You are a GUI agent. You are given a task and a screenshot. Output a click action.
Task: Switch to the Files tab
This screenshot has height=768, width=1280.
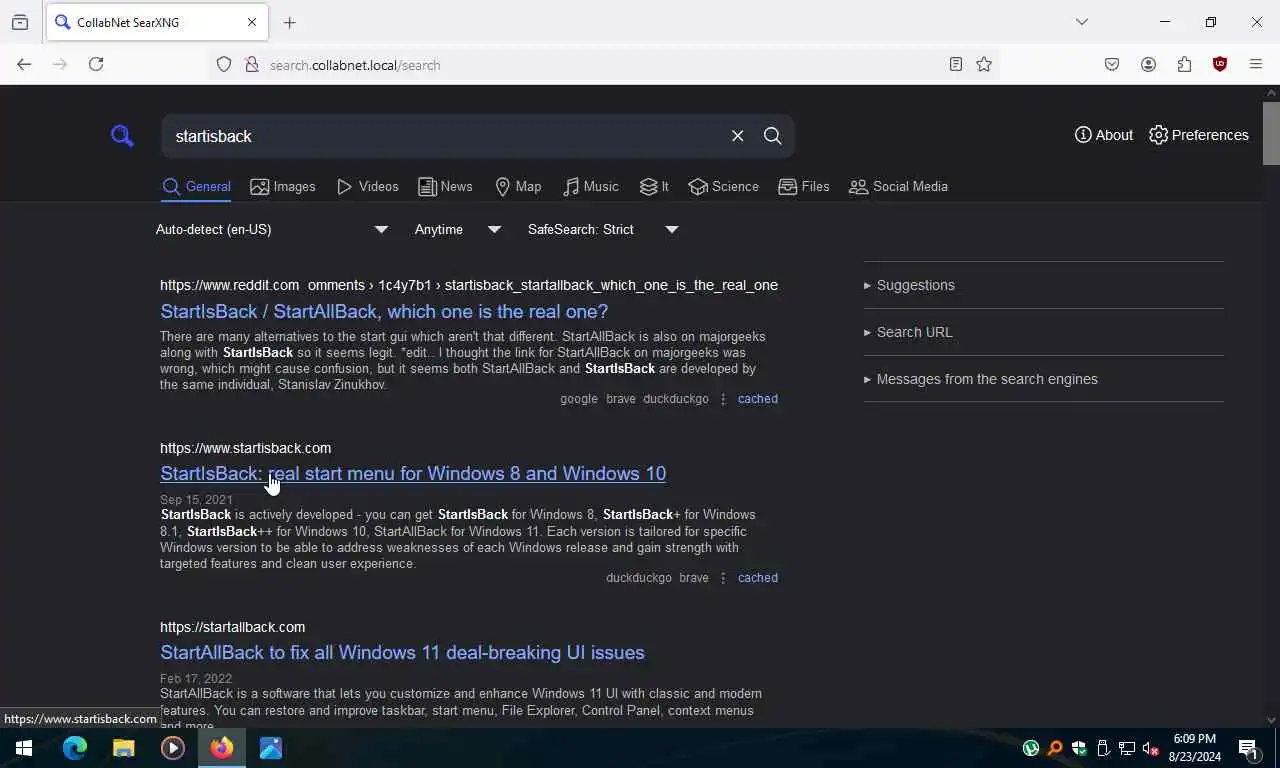[x=804, y=186]
